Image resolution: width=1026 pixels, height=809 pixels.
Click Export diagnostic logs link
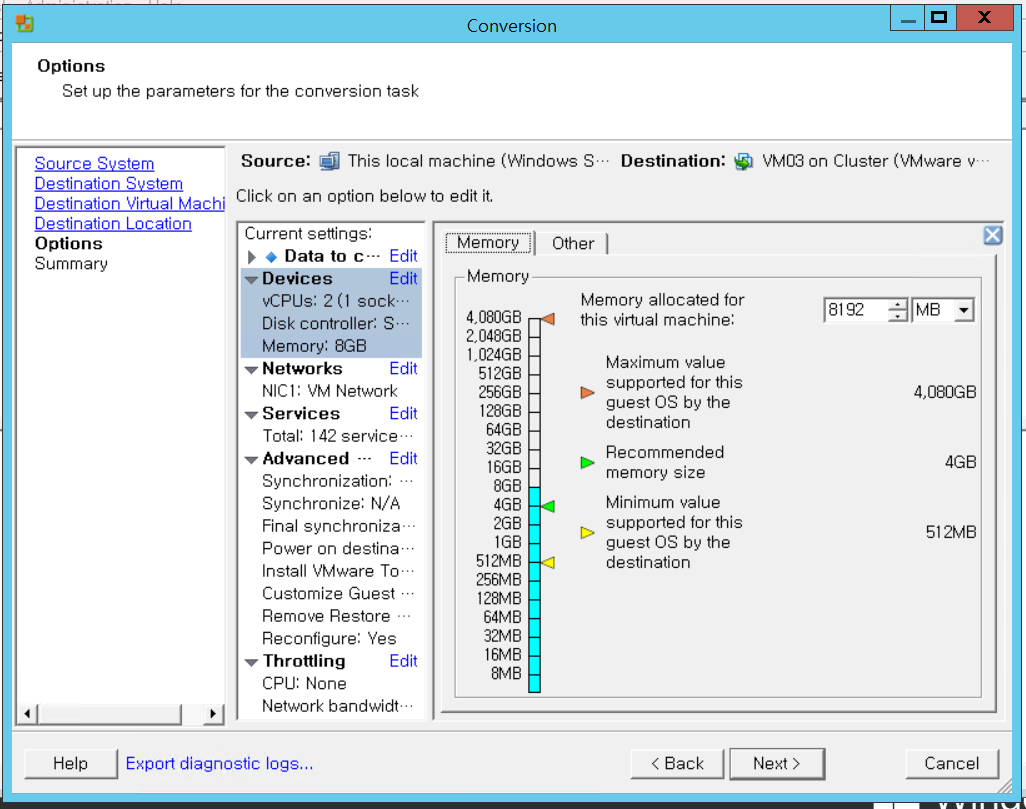click(x=219, y=763)
